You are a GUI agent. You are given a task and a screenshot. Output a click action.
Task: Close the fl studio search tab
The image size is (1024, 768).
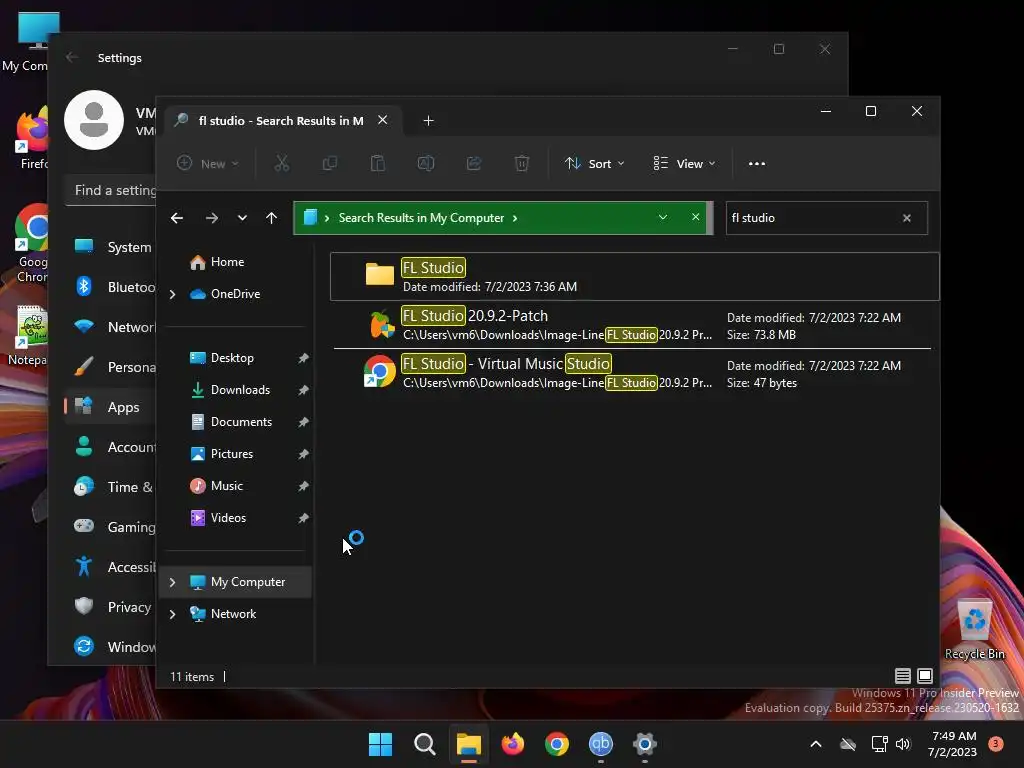383,120
